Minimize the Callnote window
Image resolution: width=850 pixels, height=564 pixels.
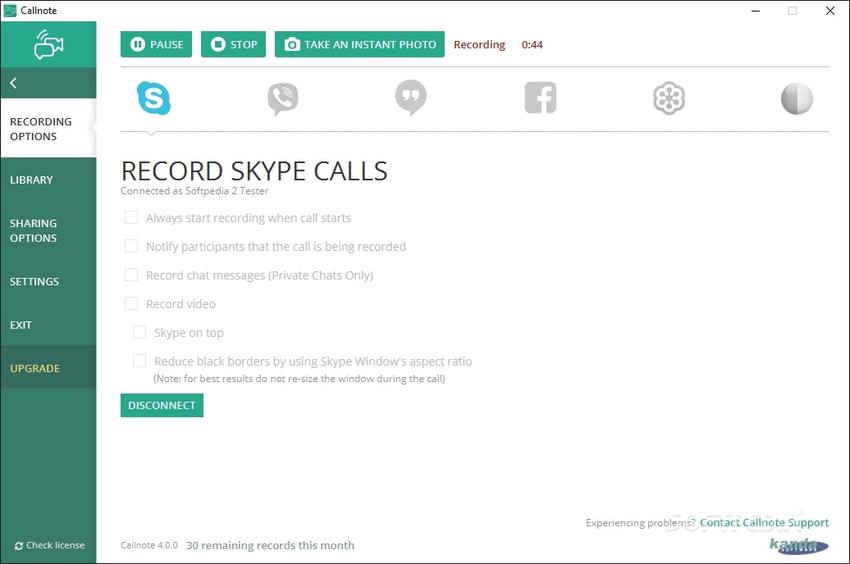pos(755,10)
